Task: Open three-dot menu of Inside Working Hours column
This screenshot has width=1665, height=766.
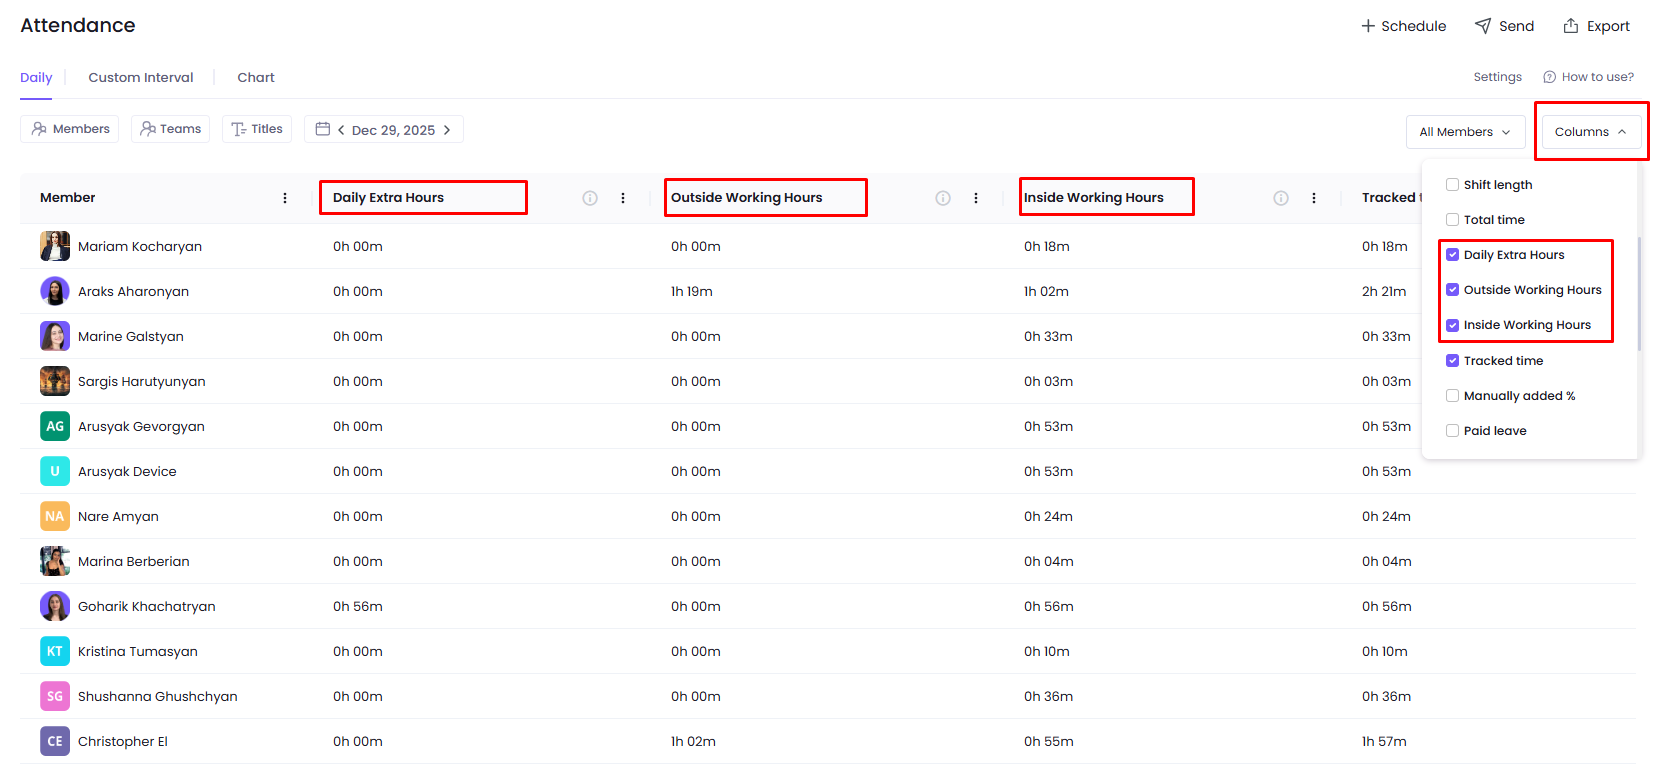Action: click(x=1314, y=198)
